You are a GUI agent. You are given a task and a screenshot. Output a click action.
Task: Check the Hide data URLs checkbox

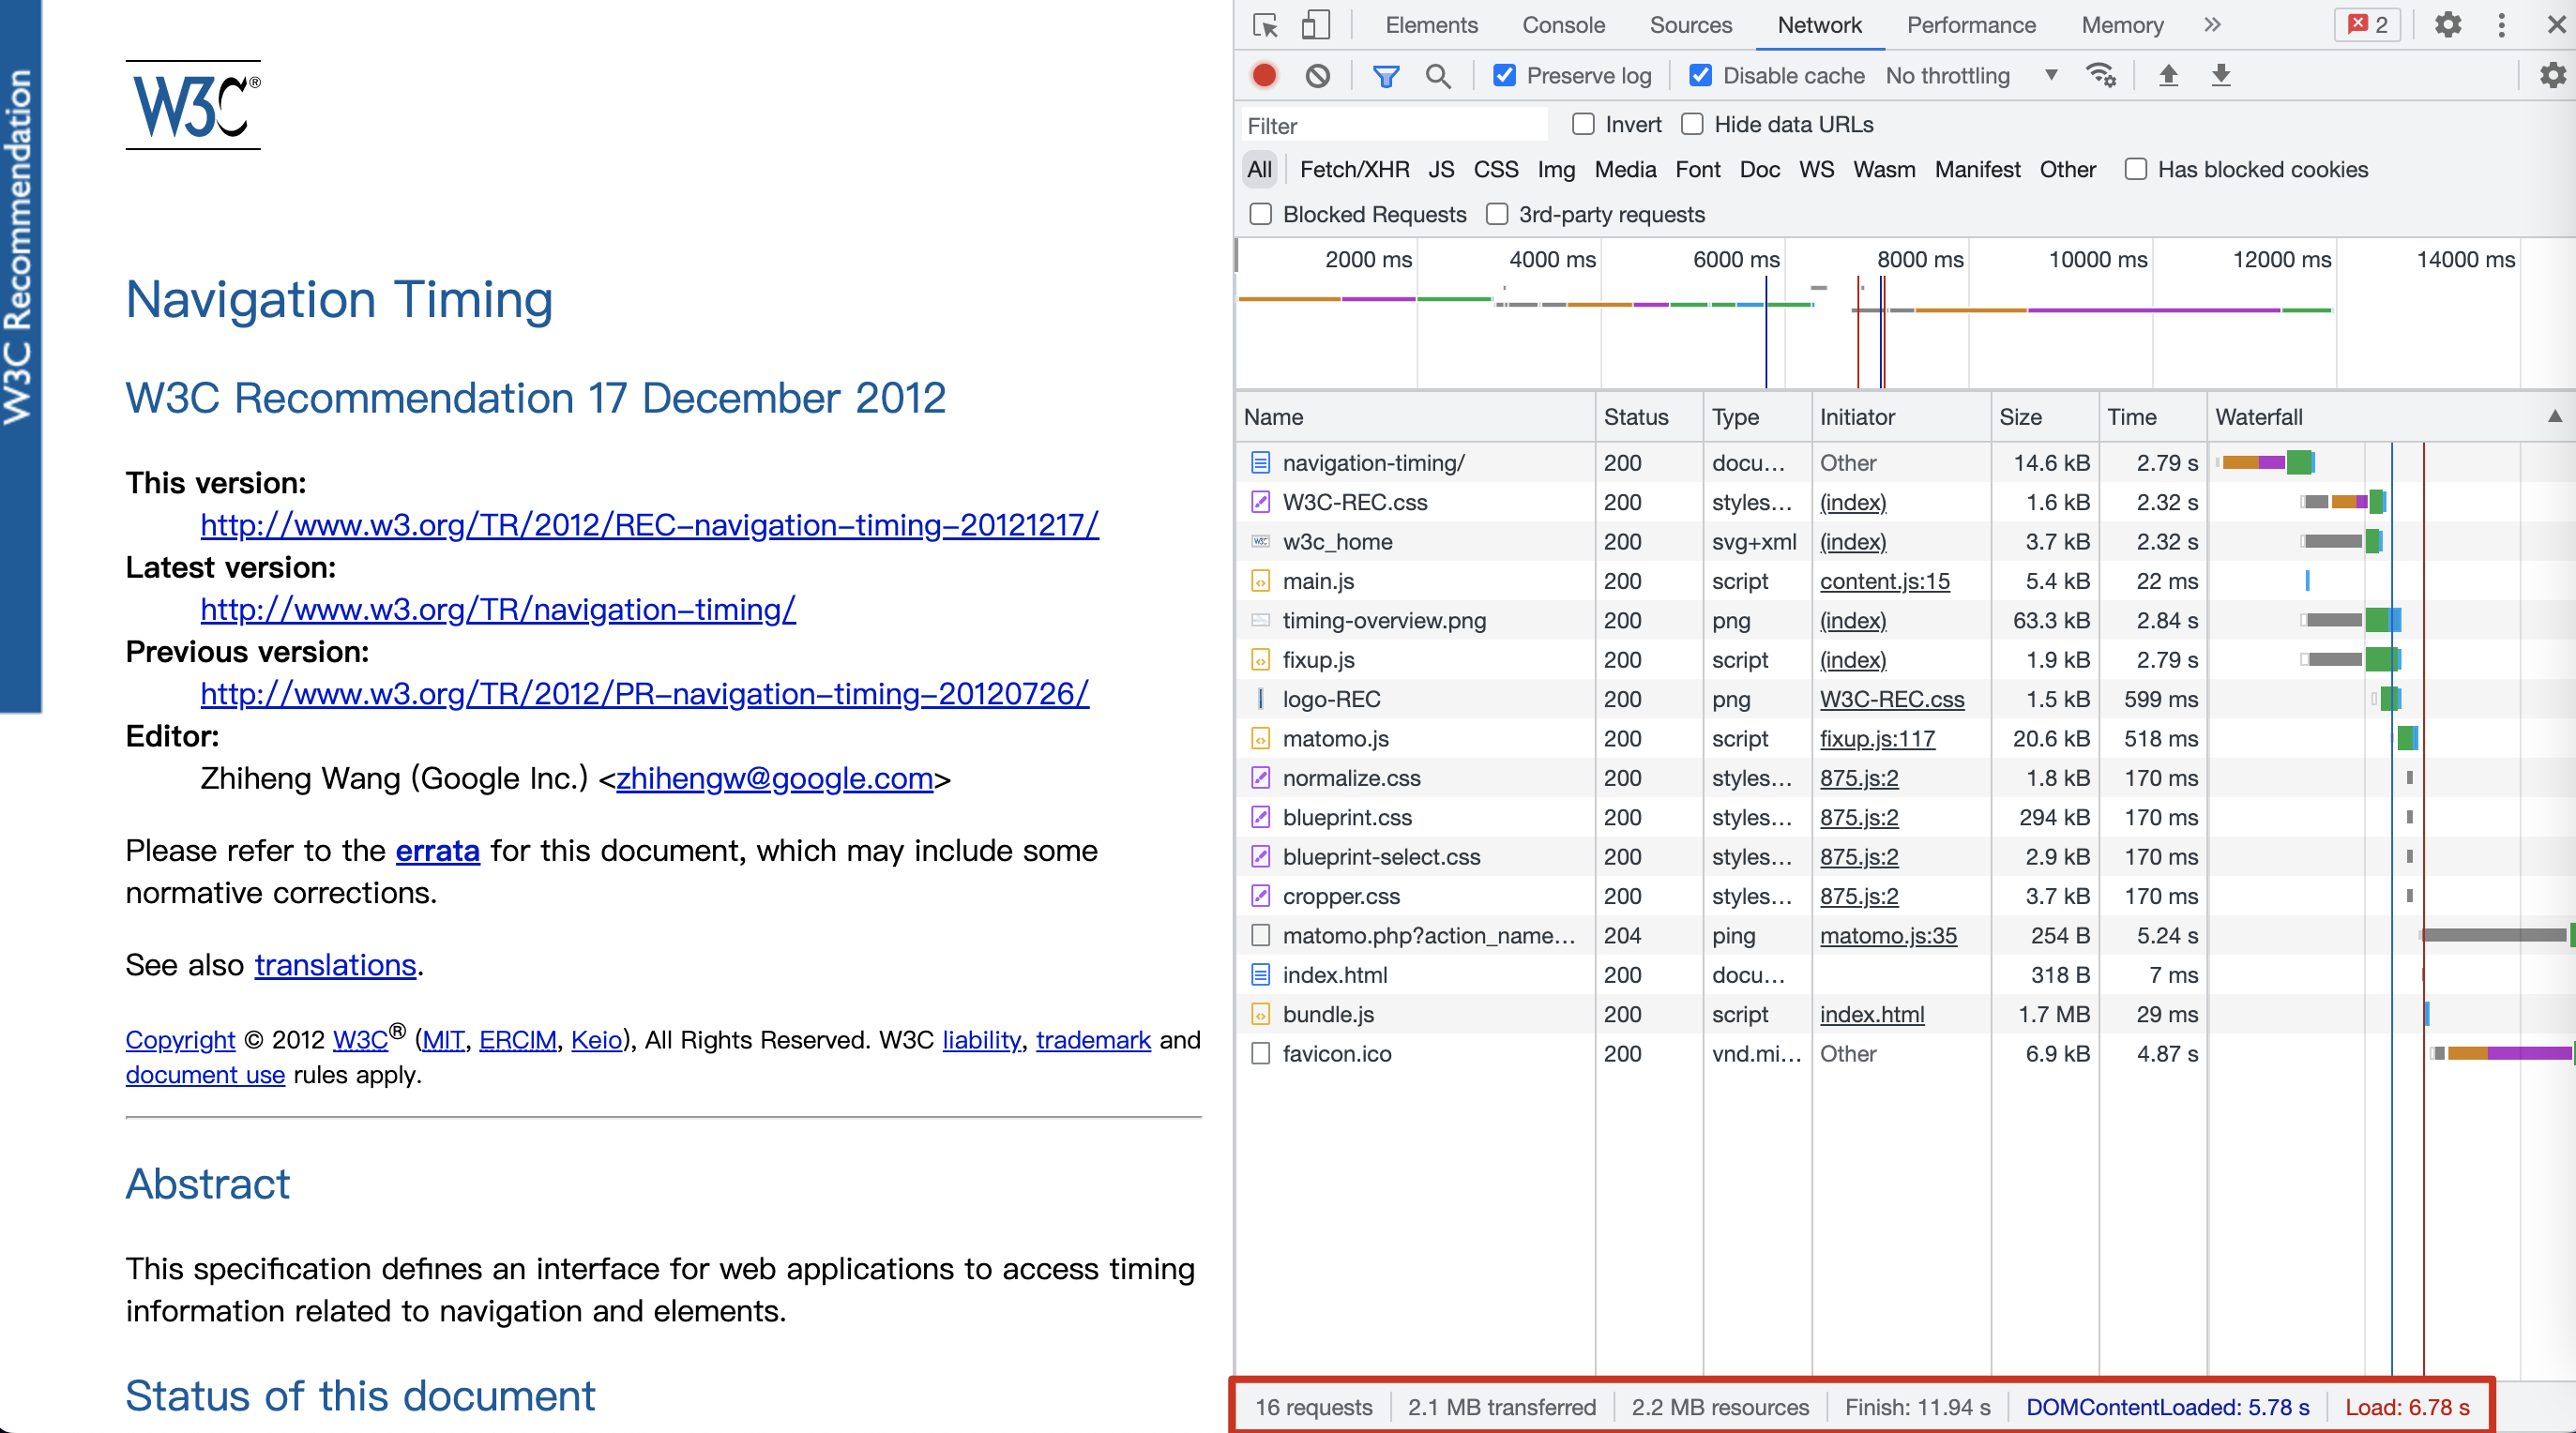click(1692, 124)
